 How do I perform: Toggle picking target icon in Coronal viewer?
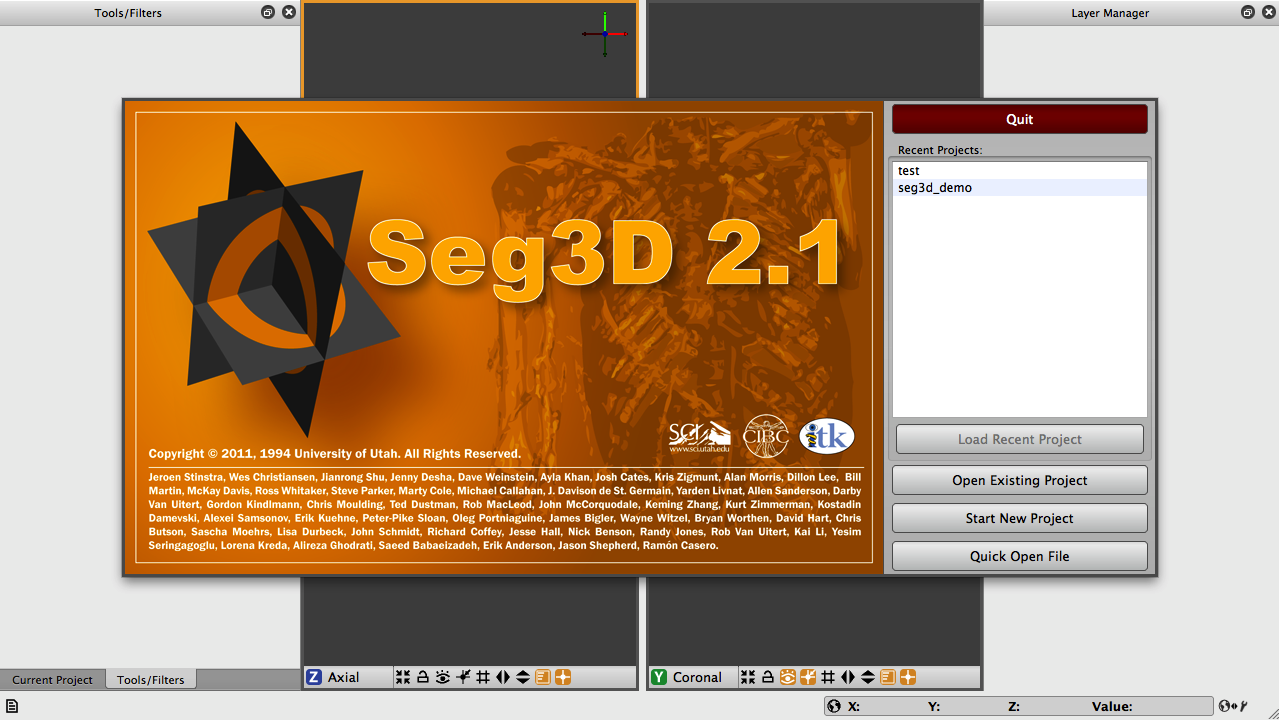[x=808, y=677]
